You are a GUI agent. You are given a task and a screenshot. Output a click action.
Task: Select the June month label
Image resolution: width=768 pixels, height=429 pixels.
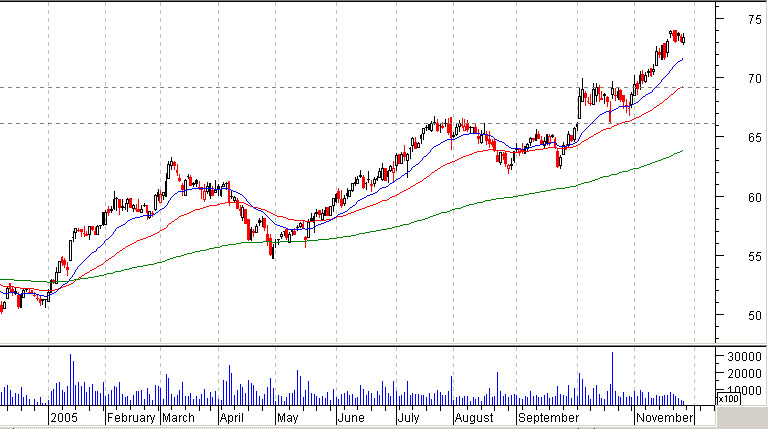(x=351, y=418)
